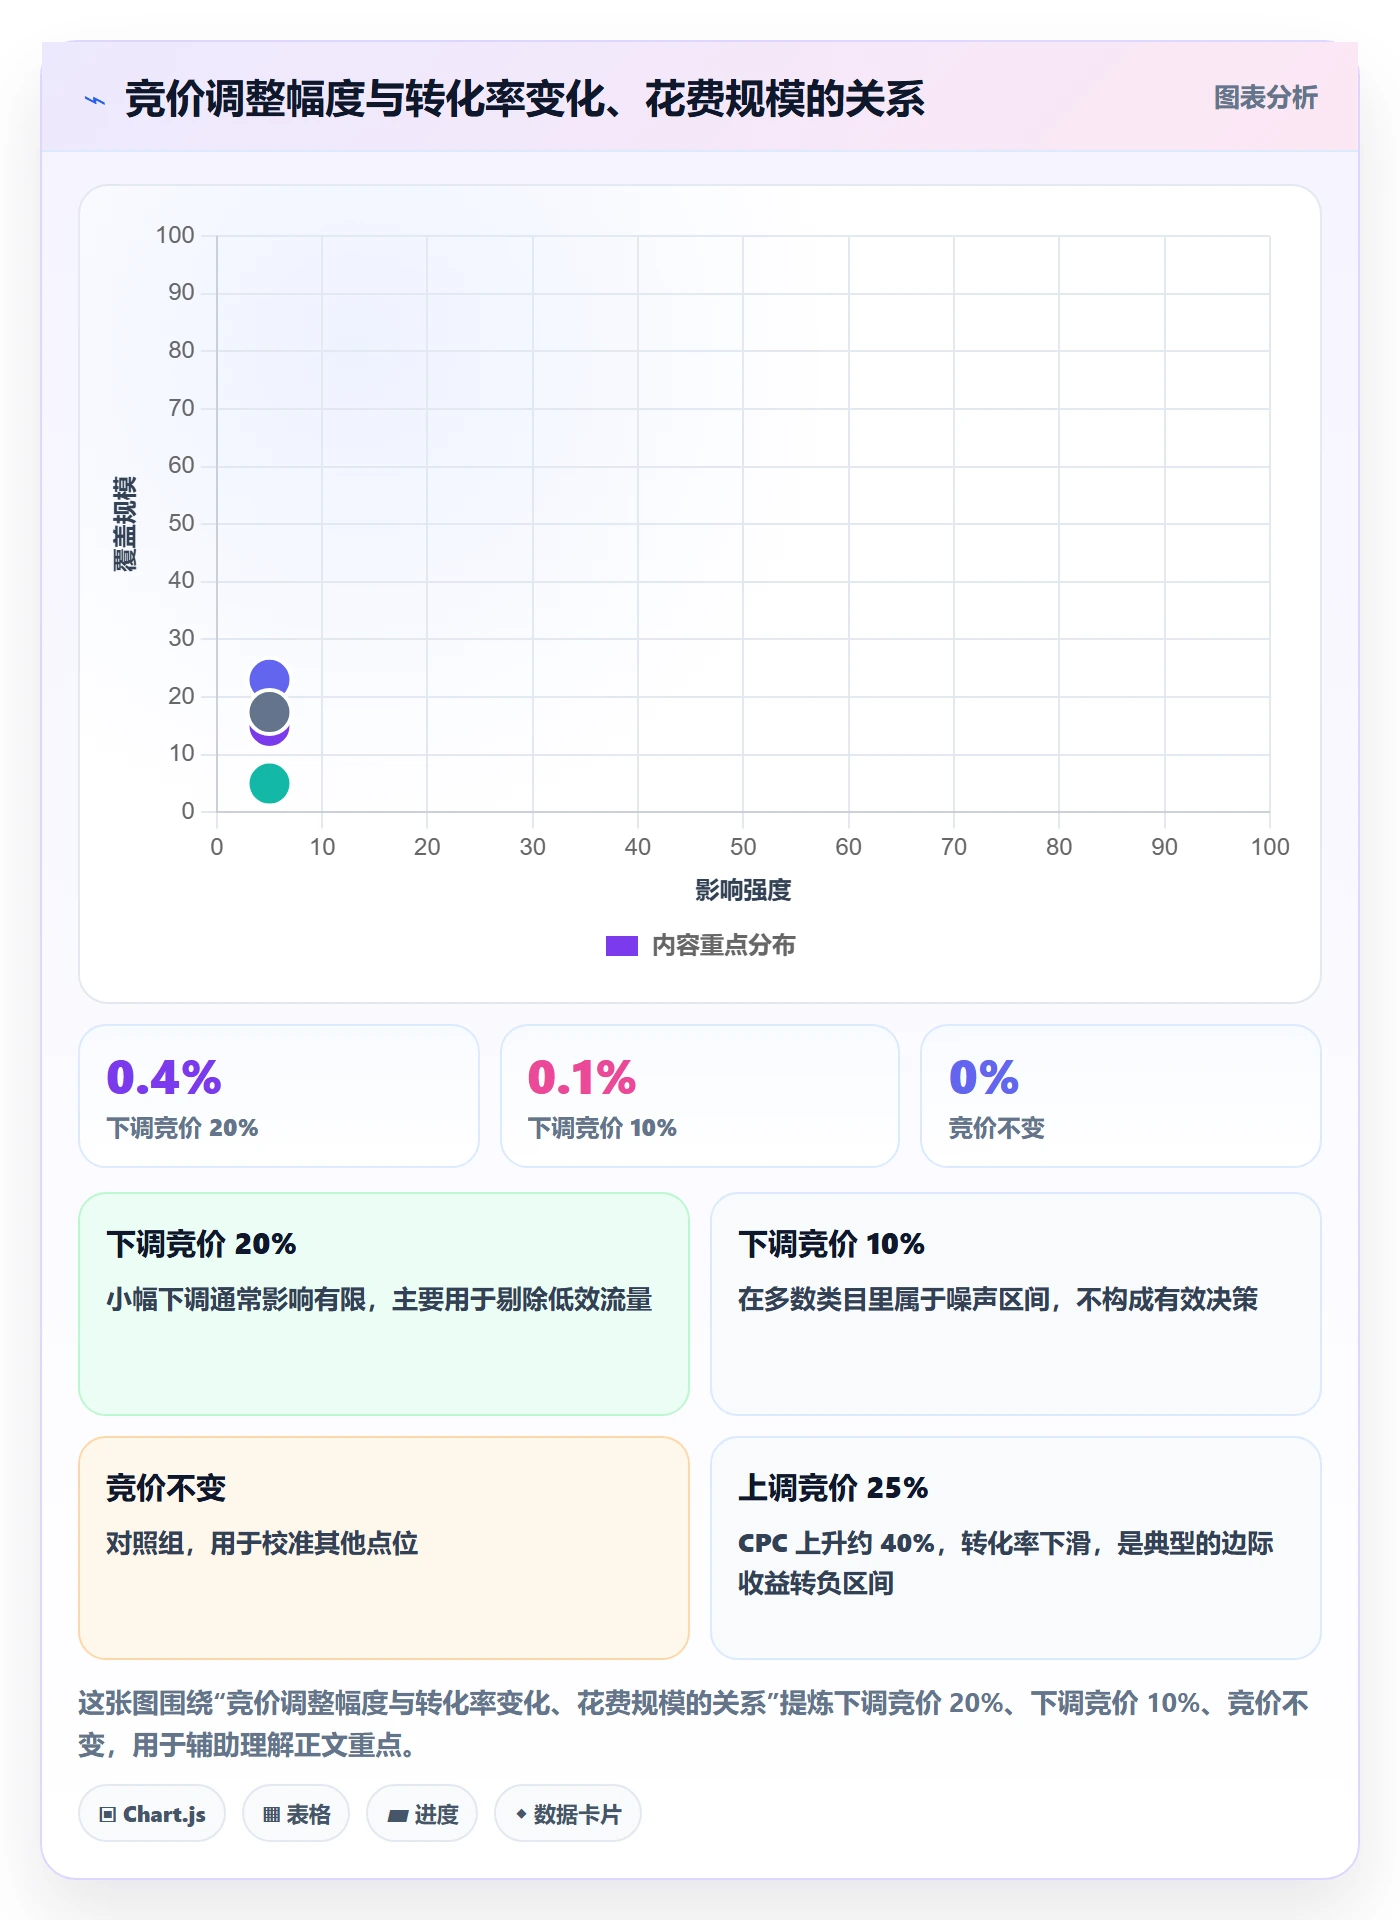Open the 0.4% 下调竞价 20% stat card

pos(279,1096)
